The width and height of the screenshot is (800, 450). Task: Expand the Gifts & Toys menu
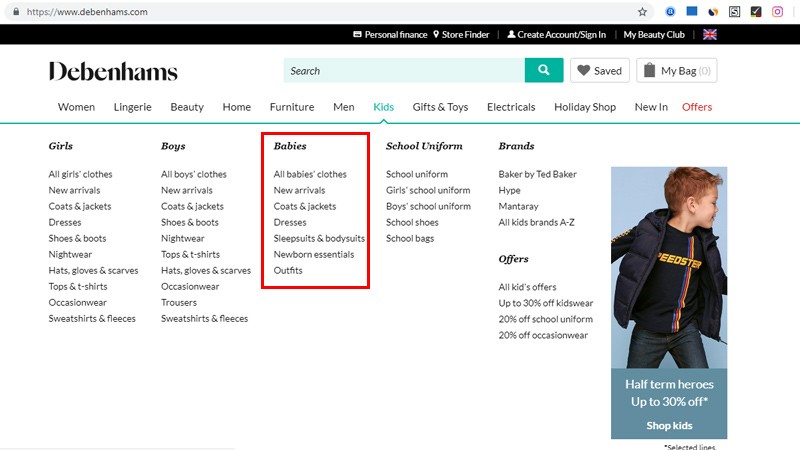[440, 107]
